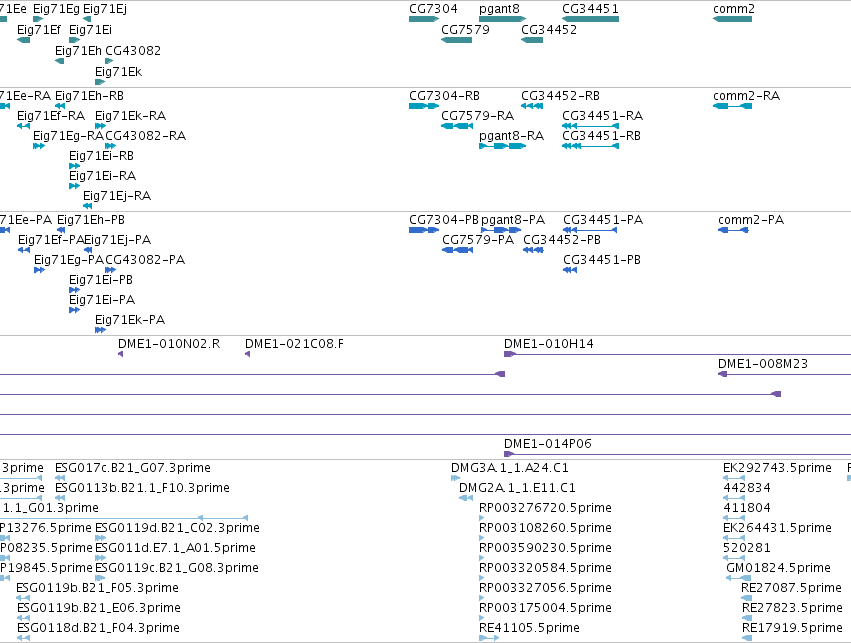Click the comm2-PA protein feature
Viewport: 851px width, 643px height.
[733, 230]
